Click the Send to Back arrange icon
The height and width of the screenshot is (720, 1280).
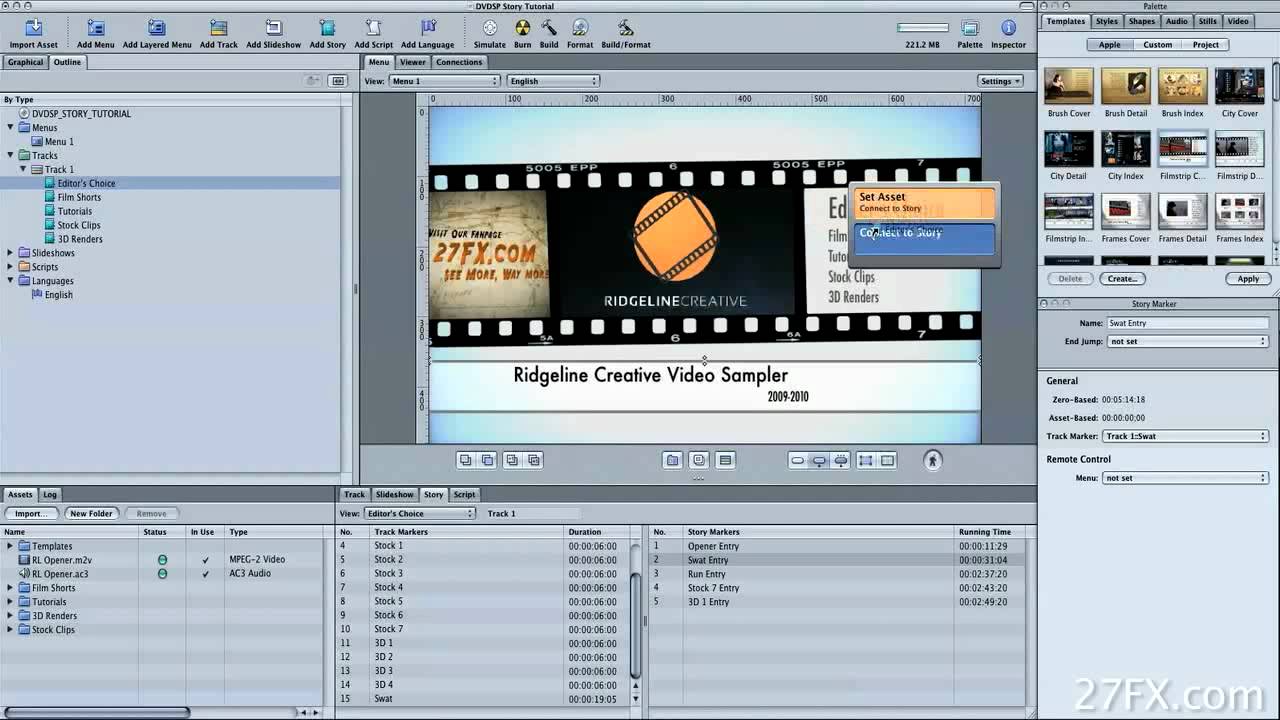[x=488, y=460]
